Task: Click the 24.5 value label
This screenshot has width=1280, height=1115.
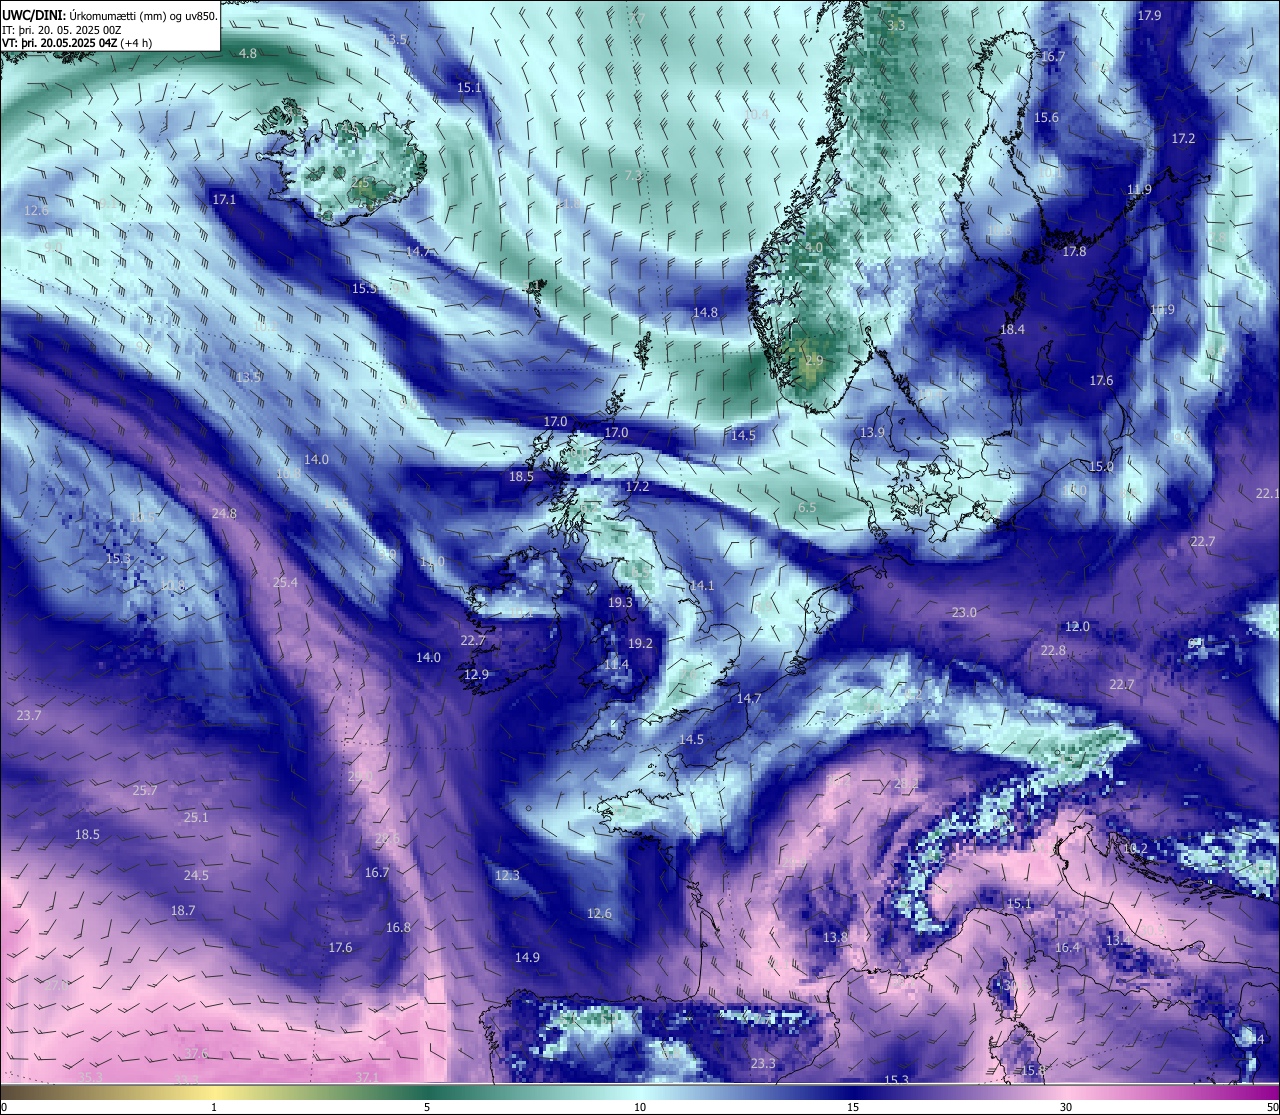Action: click(196, 875)
